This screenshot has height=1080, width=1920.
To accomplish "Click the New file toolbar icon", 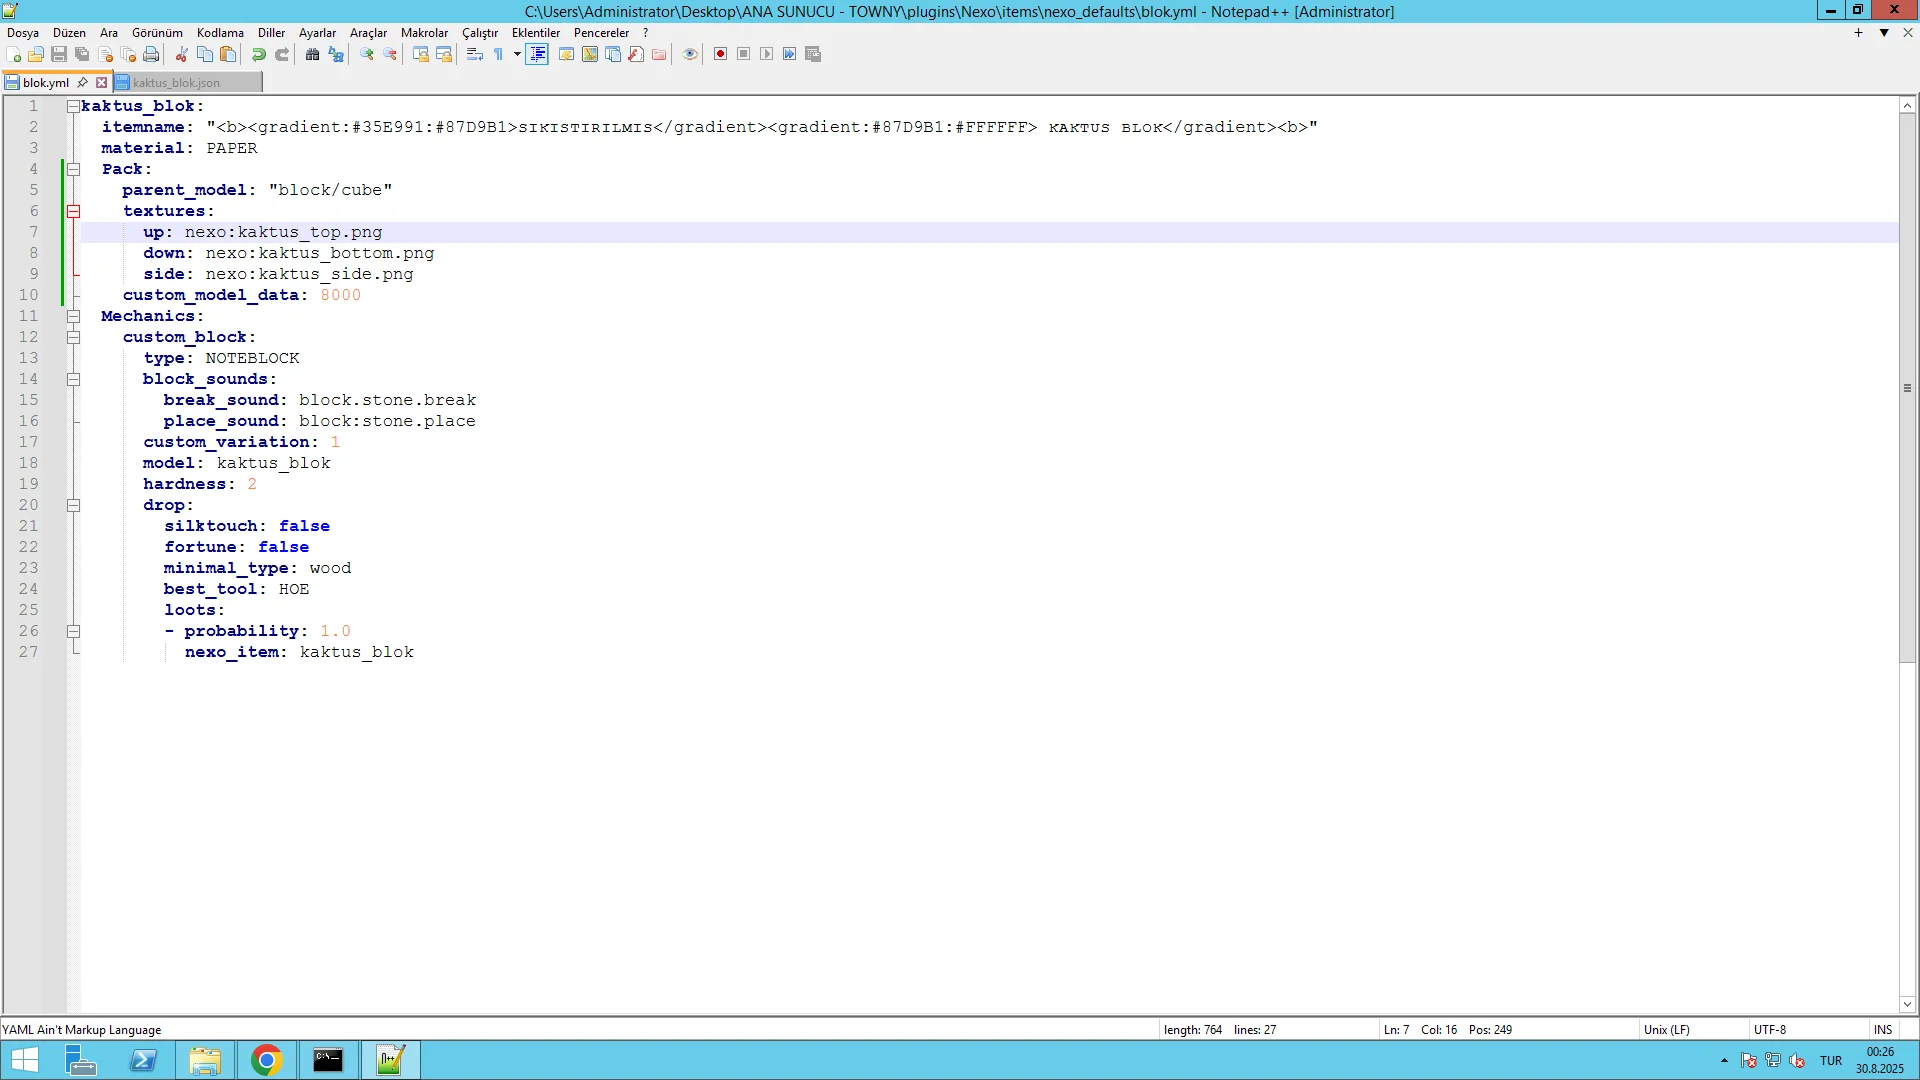I will [13, 54].
